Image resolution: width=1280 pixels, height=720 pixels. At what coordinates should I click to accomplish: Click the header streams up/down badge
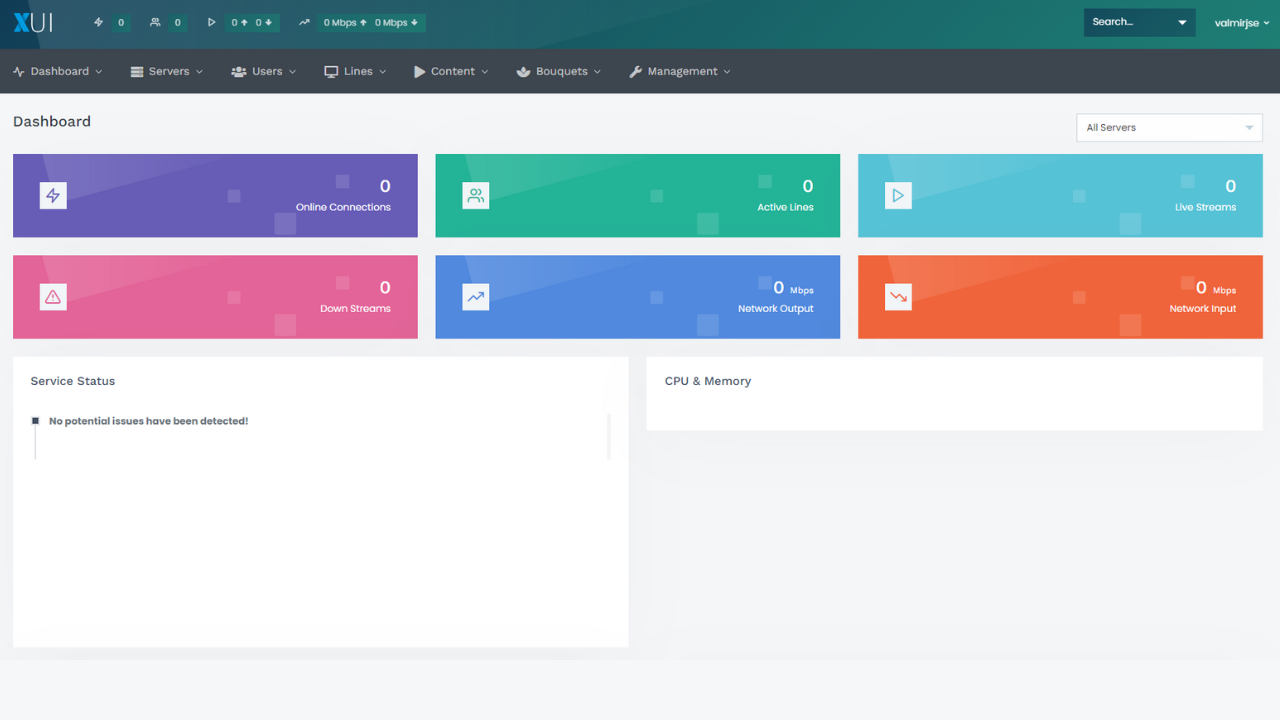(252, 22)
